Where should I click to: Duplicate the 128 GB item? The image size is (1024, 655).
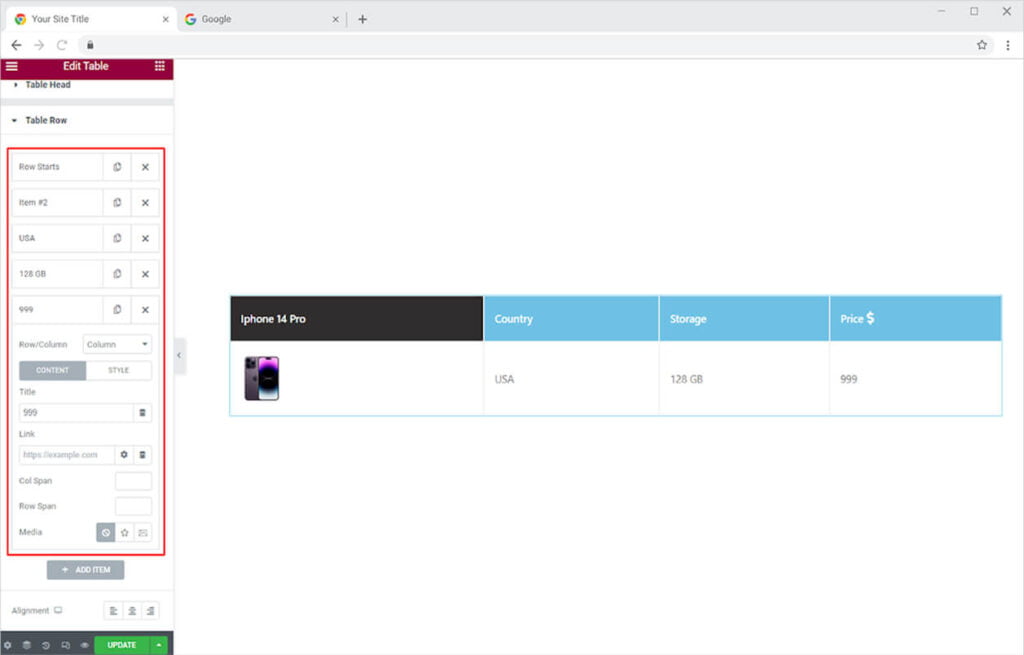117,274
